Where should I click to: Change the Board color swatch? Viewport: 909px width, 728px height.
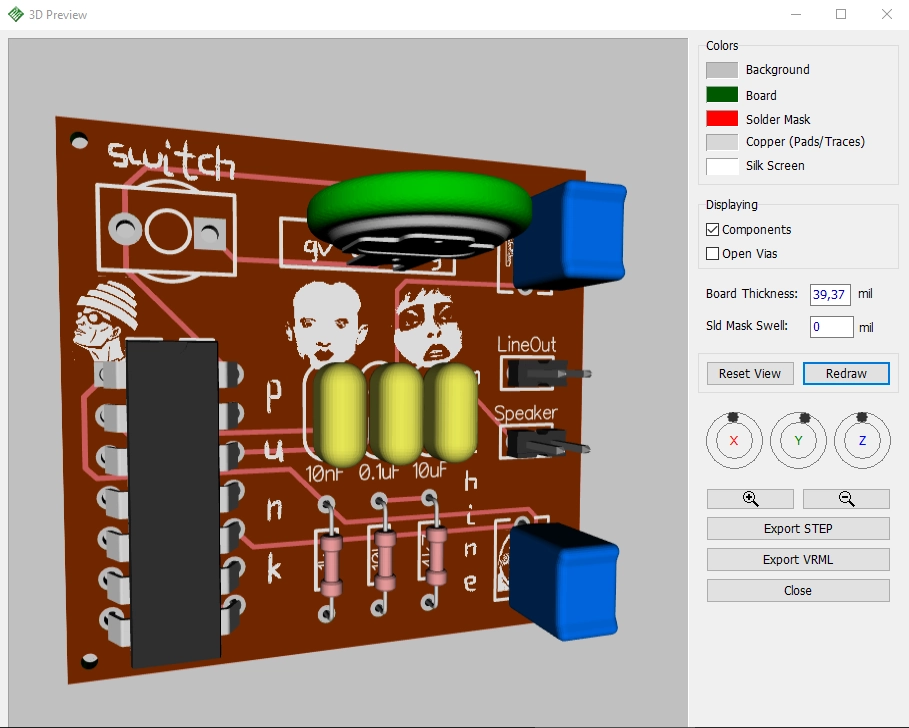[x=720, y=94]
